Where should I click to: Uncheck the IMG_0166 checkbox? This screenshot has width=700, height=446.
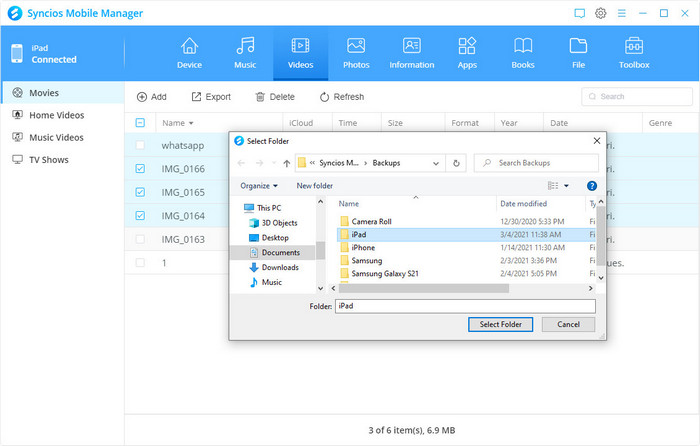pyautogui.click(x=140, y=169)
